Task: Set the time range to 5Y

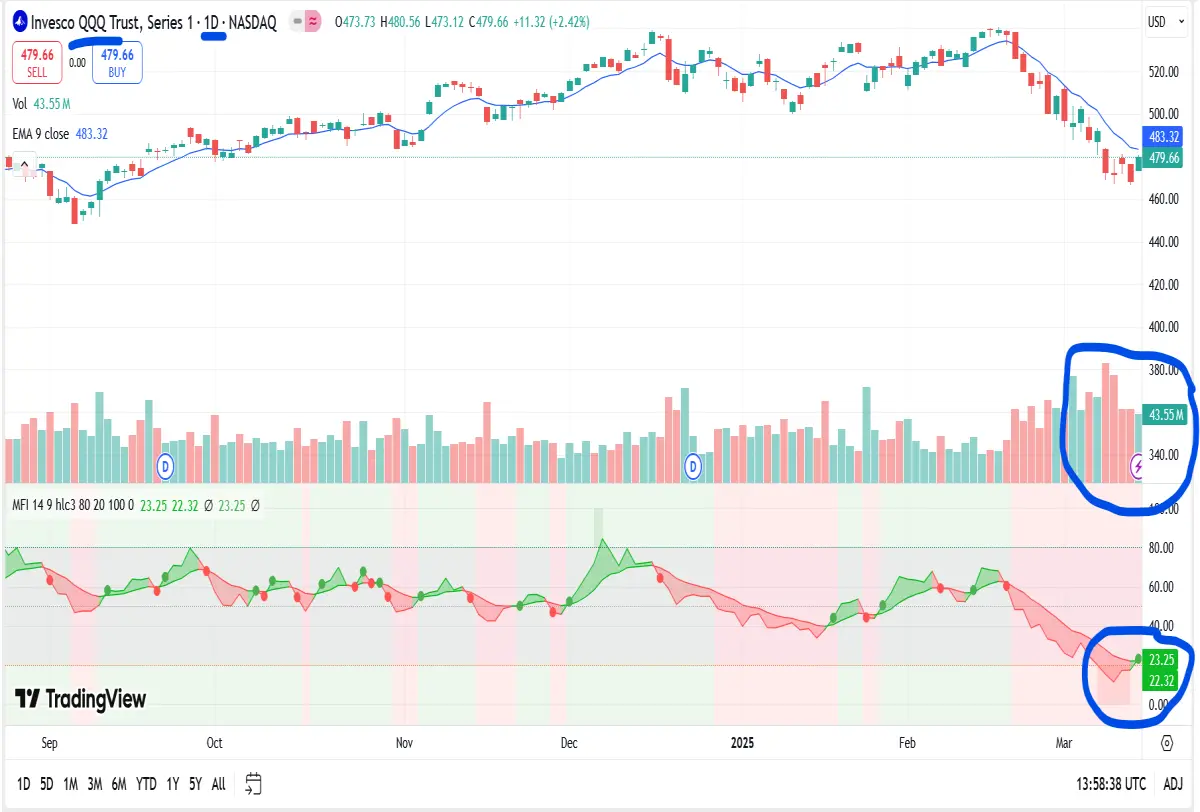Action: point(196,785)
